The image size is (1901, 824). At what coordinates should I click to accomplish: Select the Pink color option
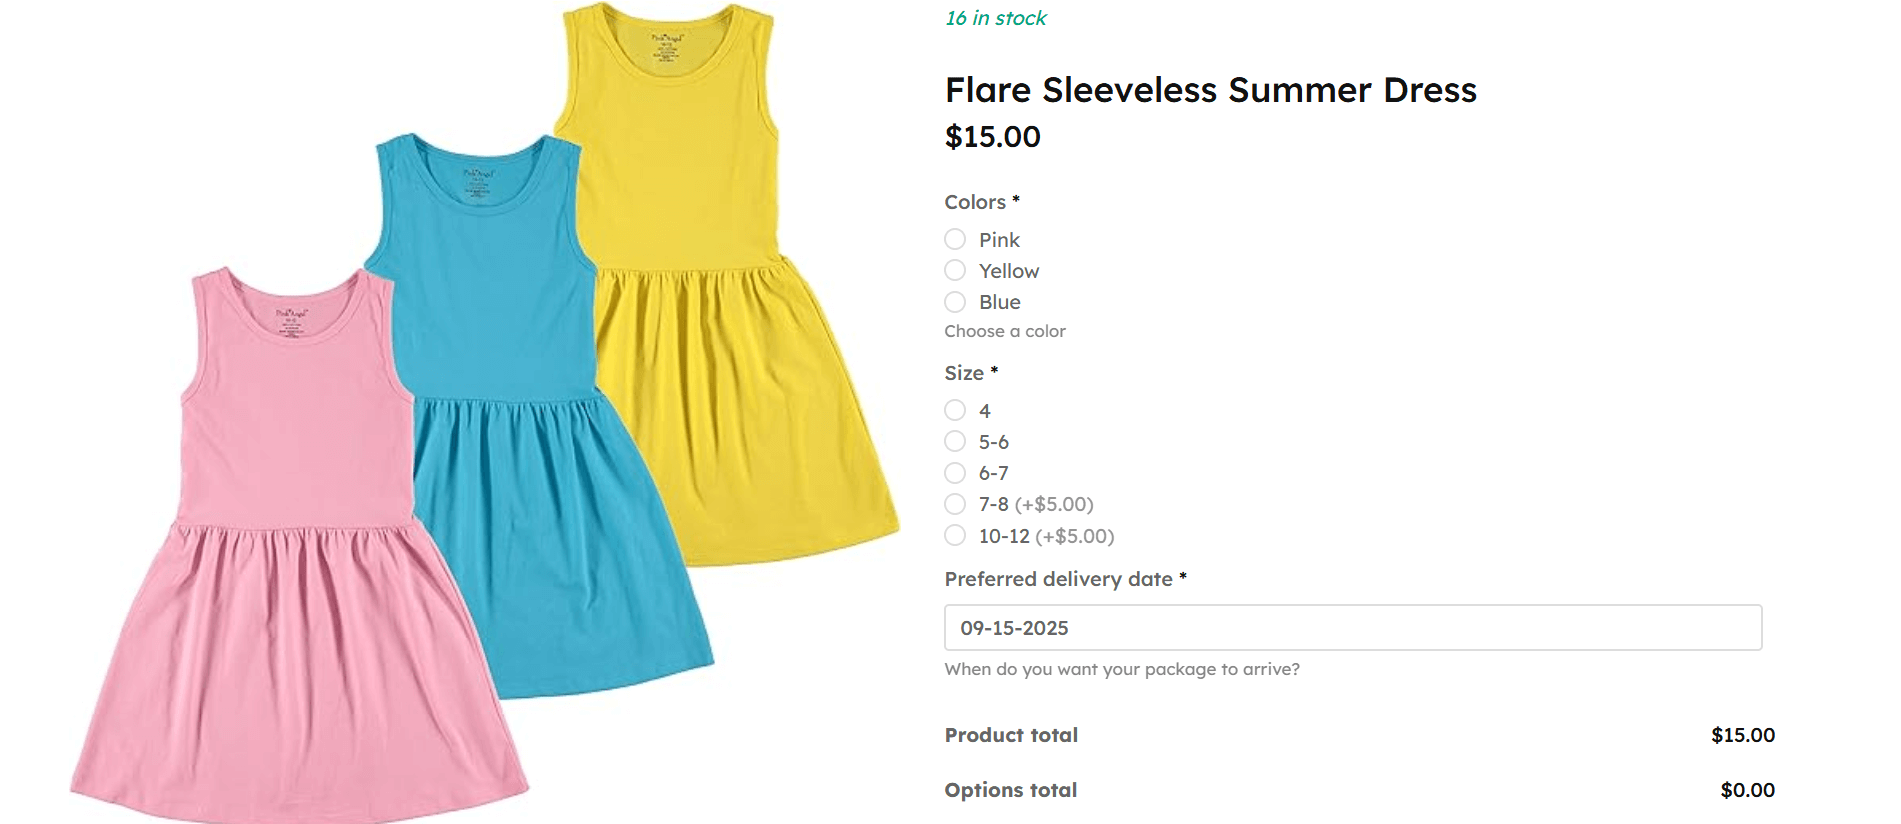955,240
